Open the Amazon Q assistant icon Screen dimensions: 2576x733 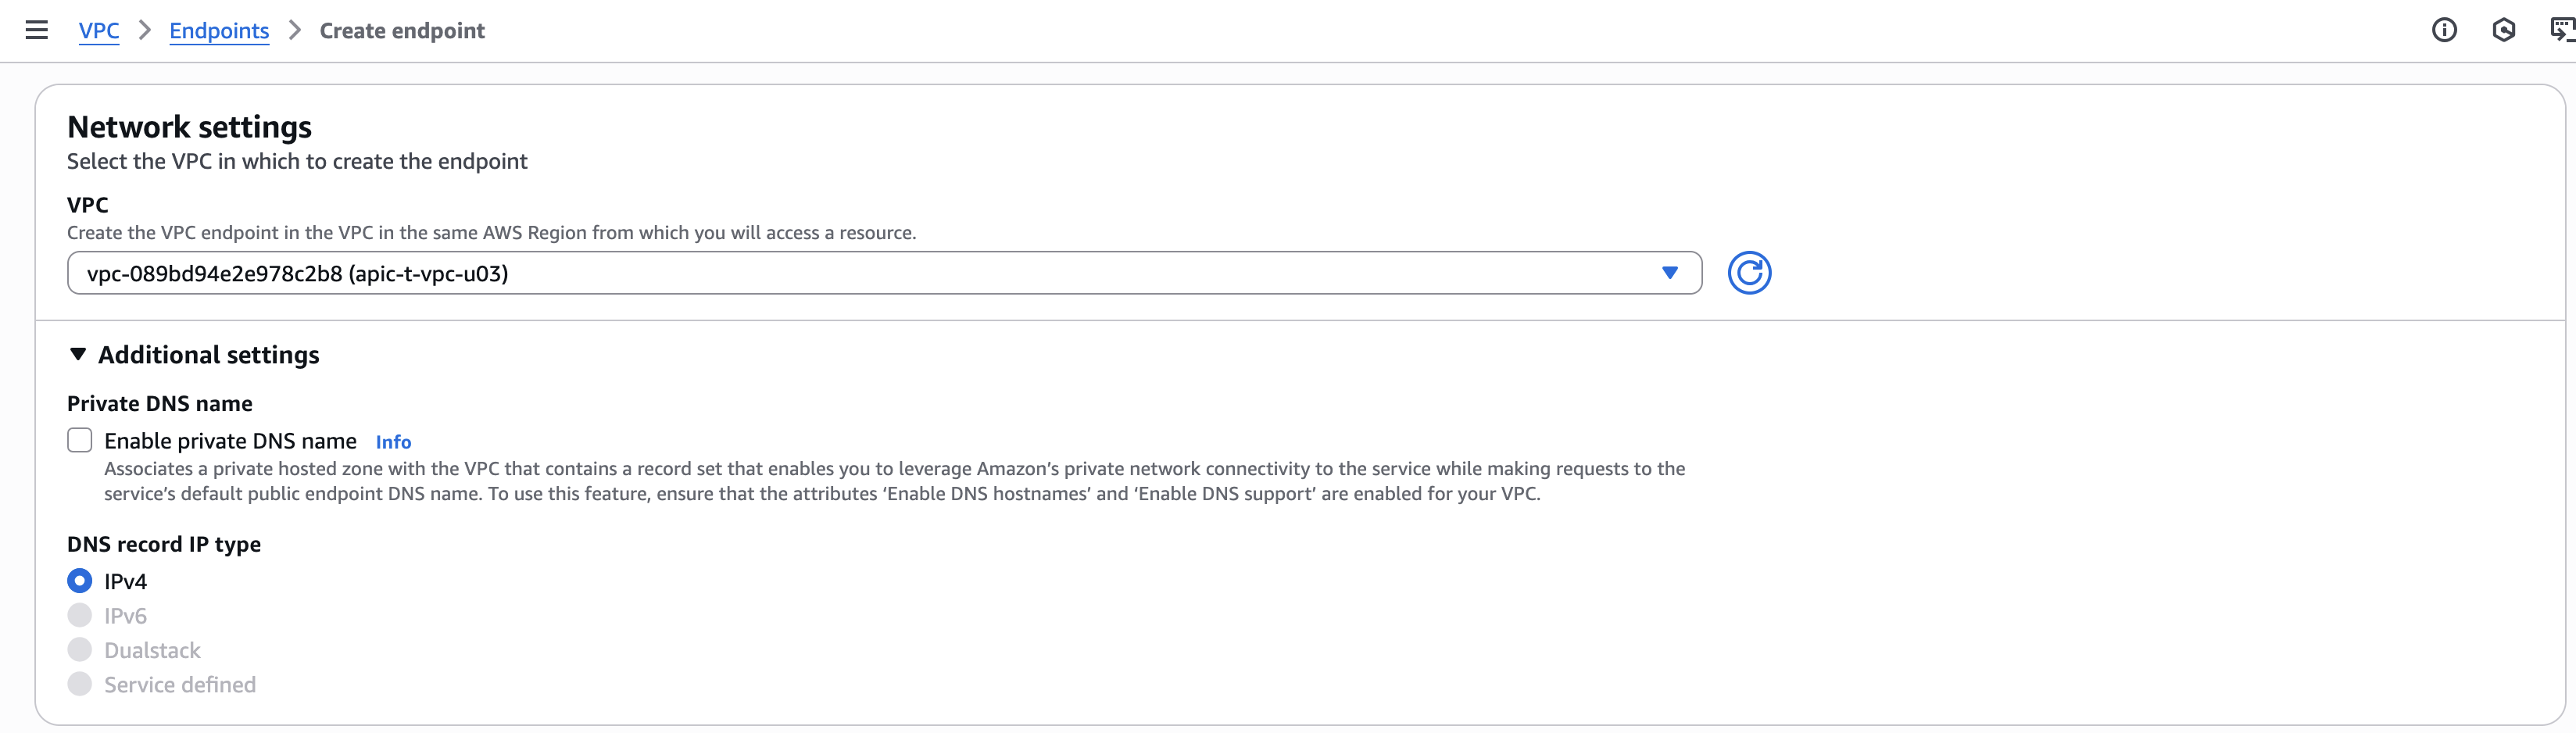[x=2503, y=30]
